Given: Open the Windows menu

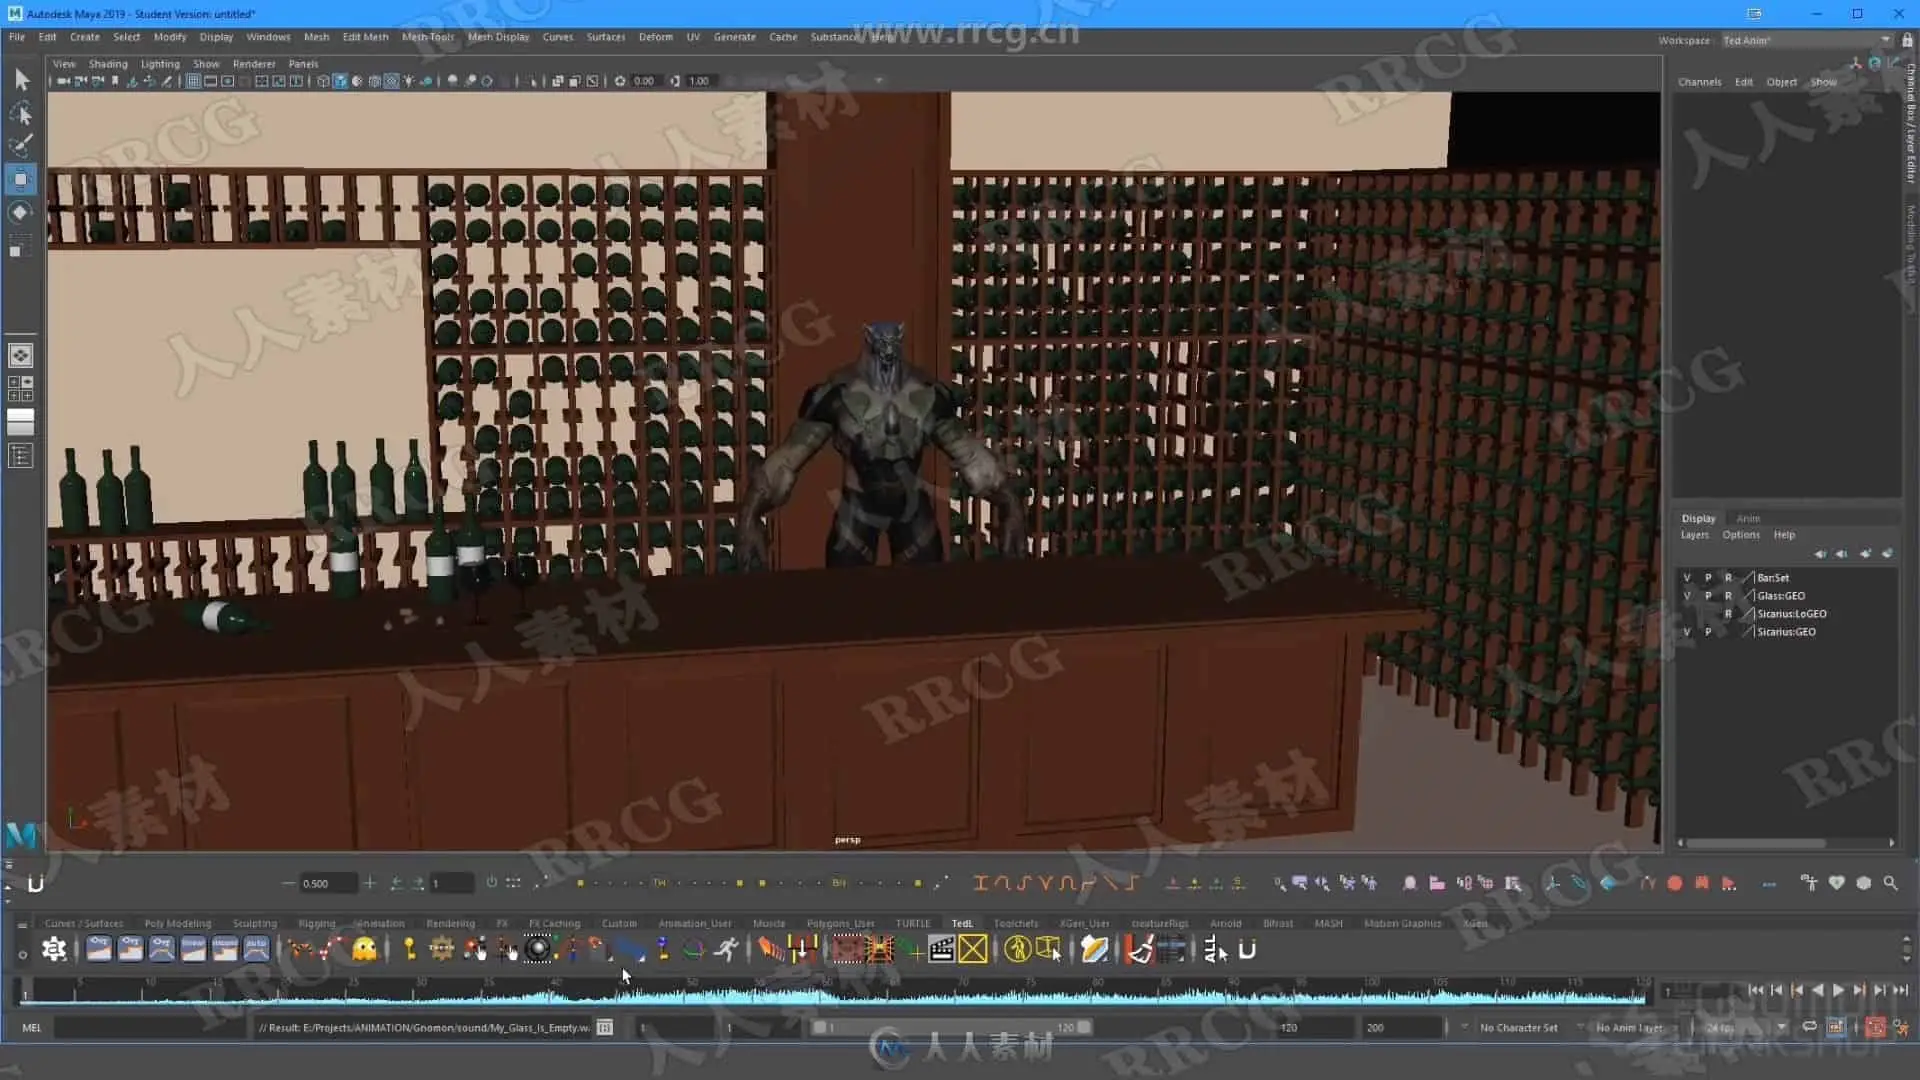Looking at the screenshot, I should pyautogui.click(x=268, y=37).
